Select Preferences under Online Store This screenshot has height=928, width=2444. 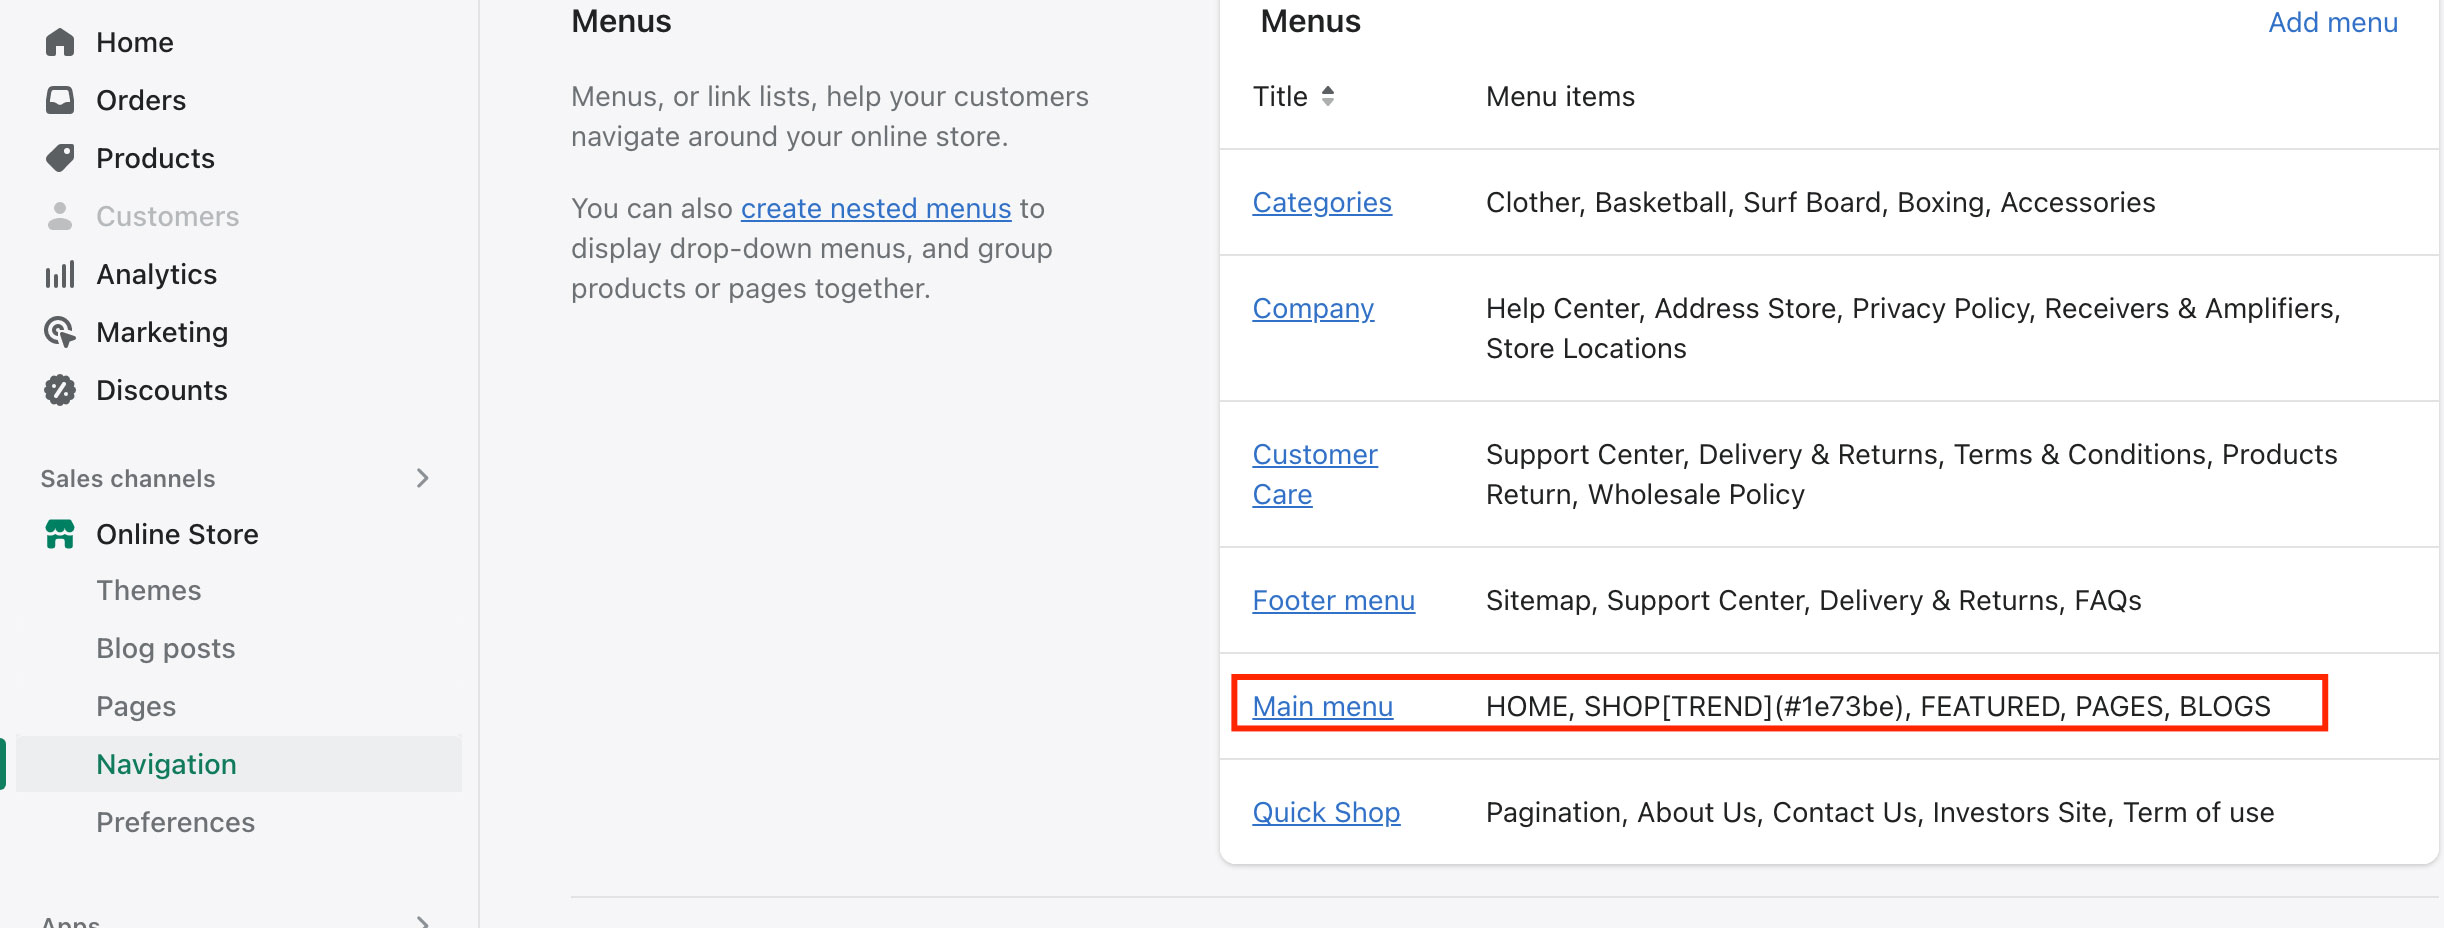click(x=176, y=822)
